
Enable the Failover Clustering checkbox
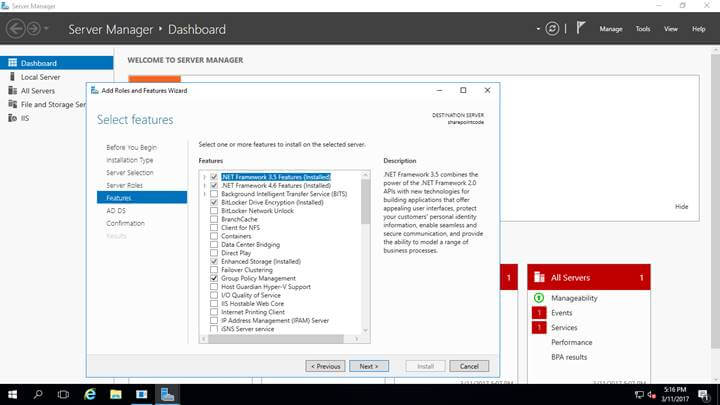214,270
